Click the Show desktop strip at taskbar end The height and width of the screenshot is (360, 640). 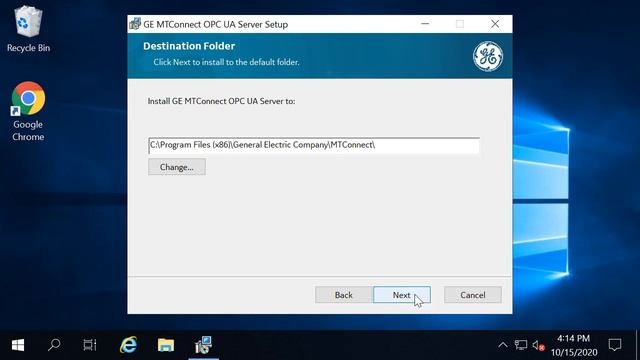pyautogui.click(x=638, y=345)
